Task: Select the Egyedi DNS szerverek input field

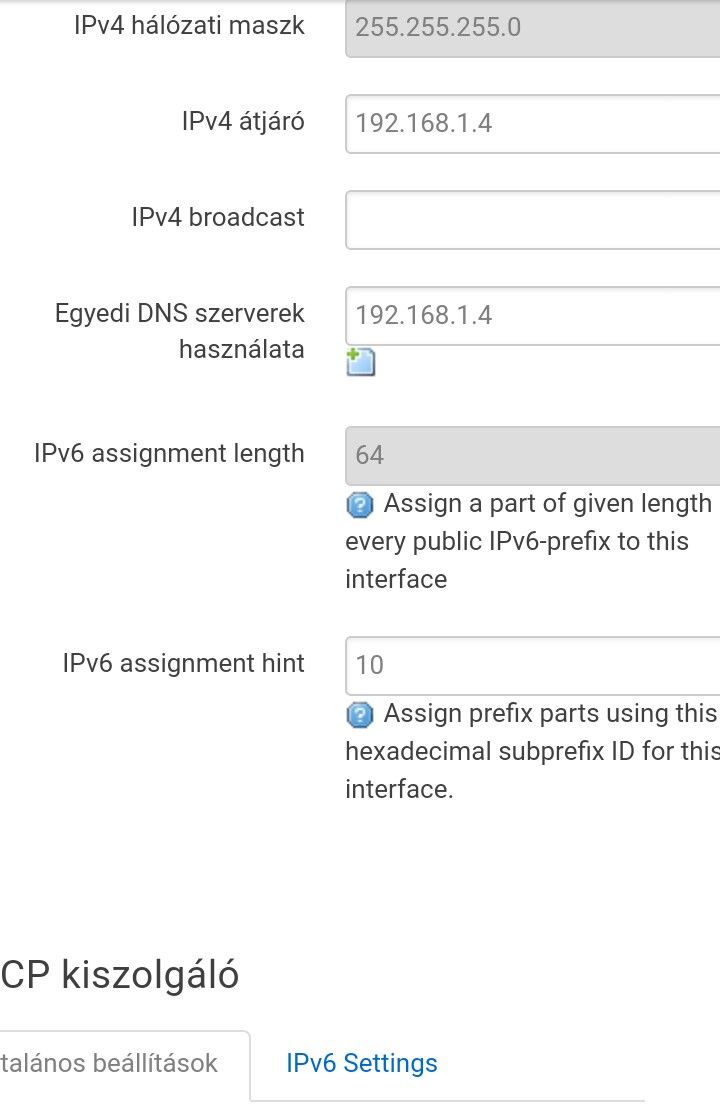Action: click(x=533, y=316)
